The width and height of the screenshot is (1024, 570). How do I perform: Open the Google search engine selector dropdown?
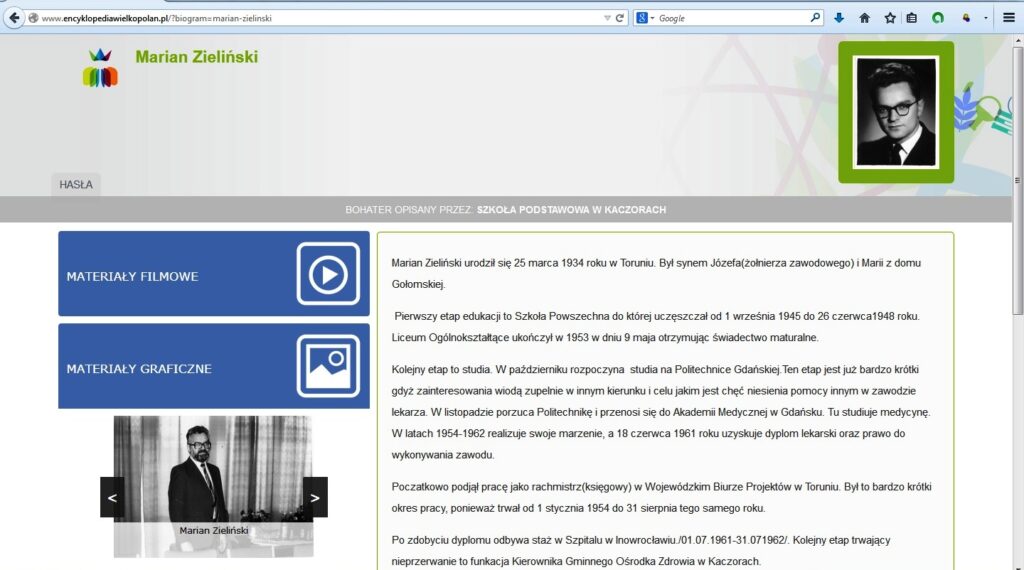(x=645, y=18)
